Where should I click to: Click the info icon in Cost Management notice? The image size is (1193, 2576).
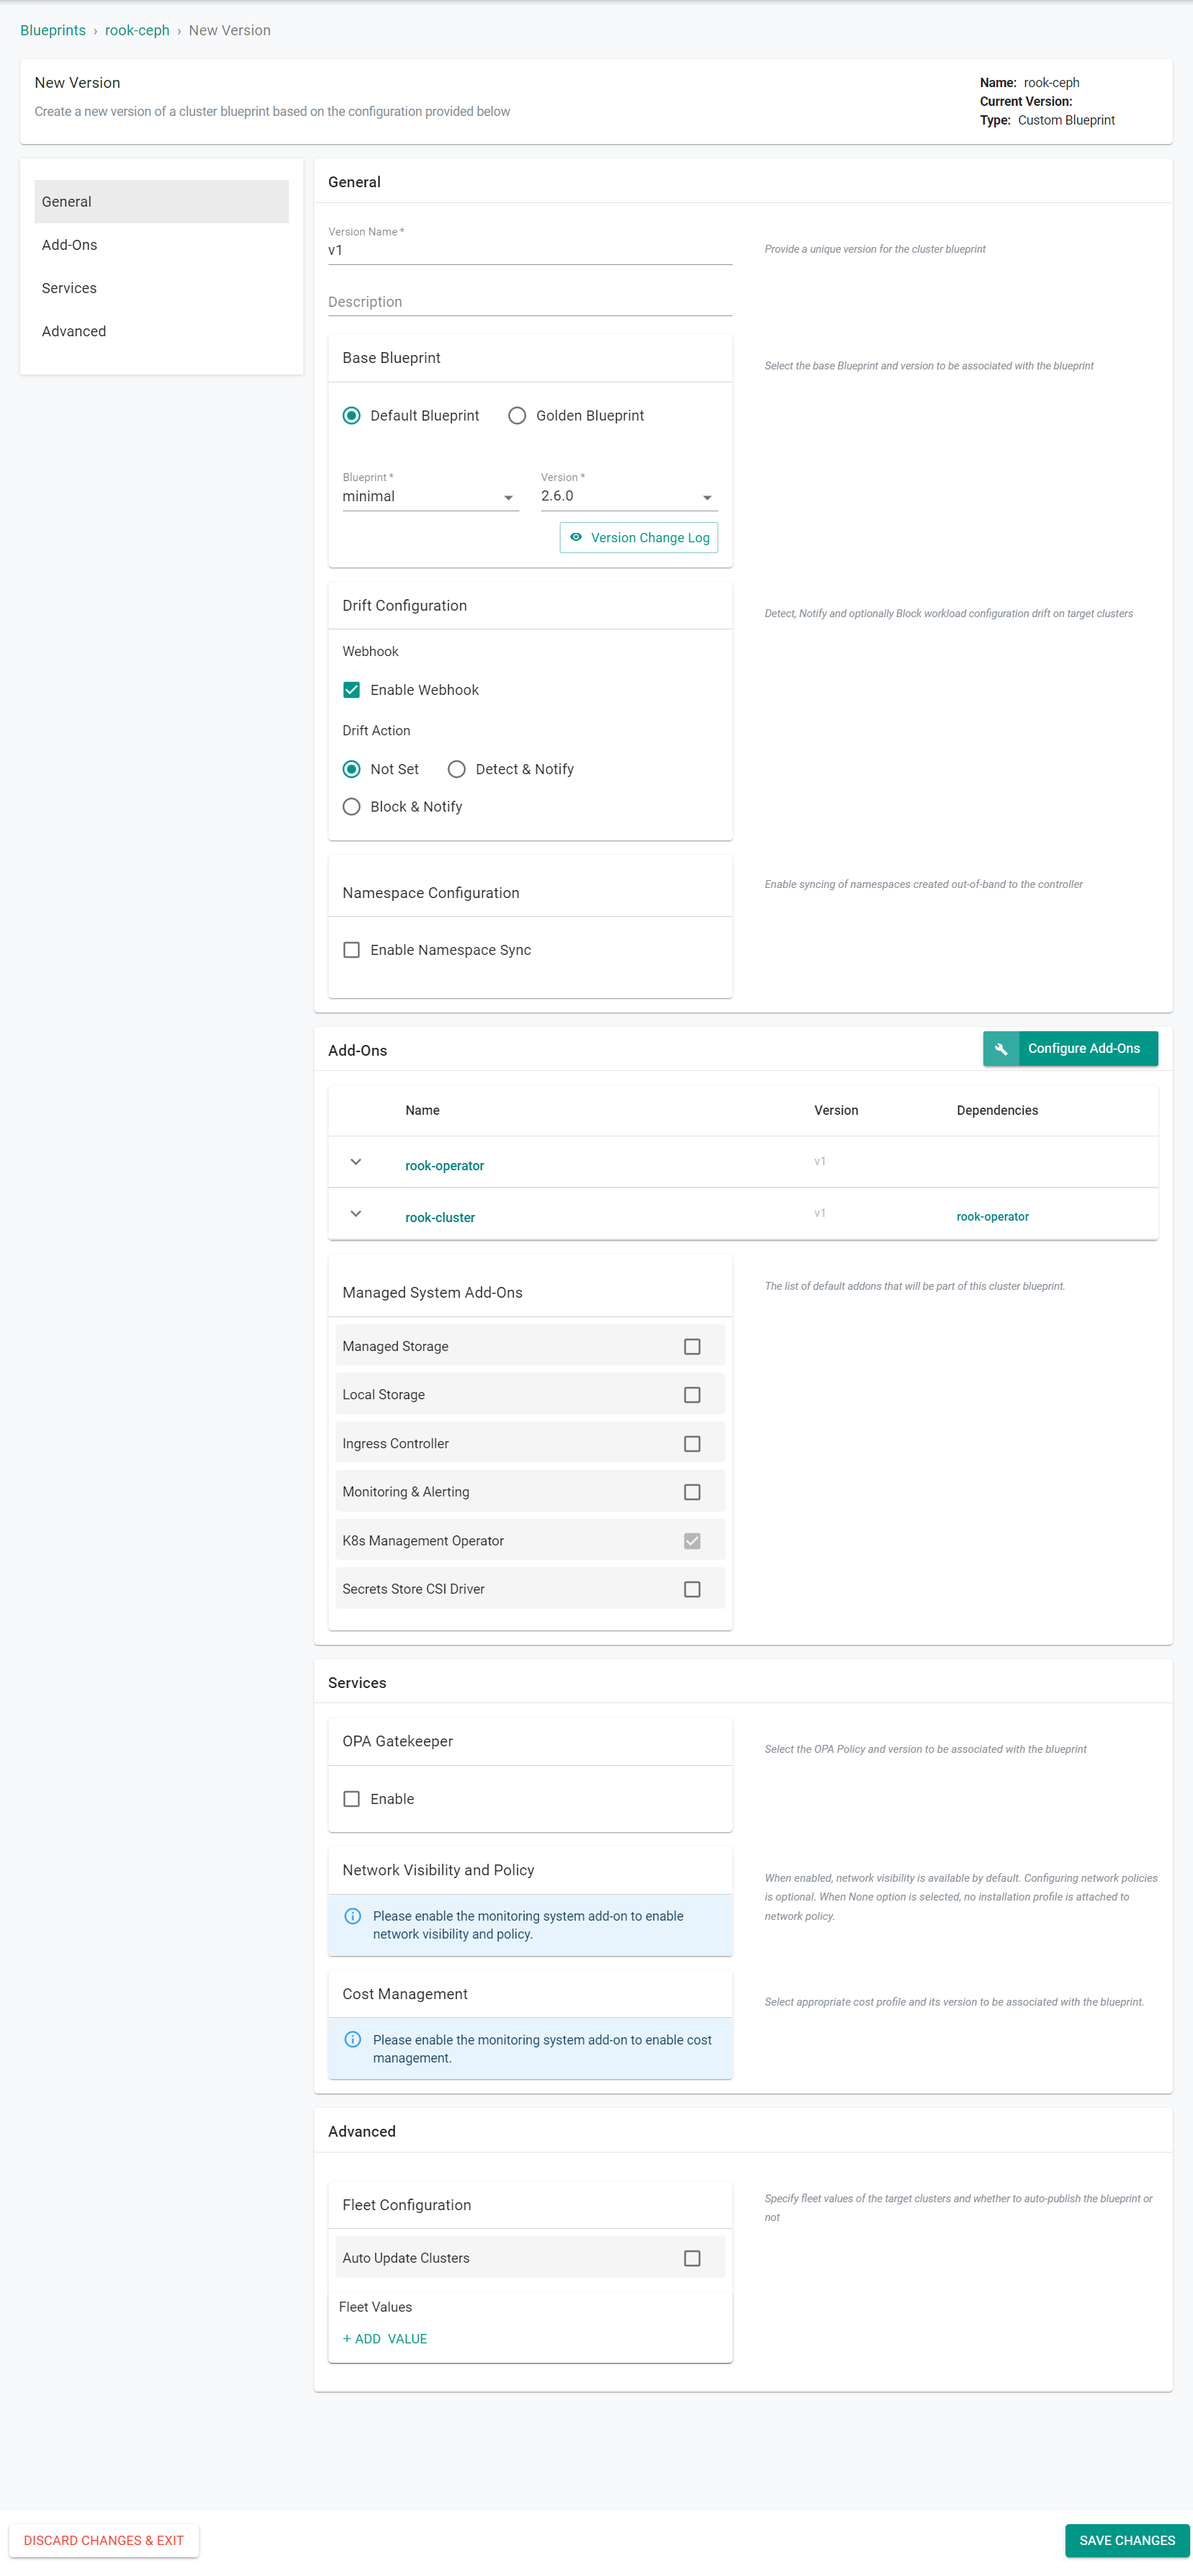[x=352, y=2039]
